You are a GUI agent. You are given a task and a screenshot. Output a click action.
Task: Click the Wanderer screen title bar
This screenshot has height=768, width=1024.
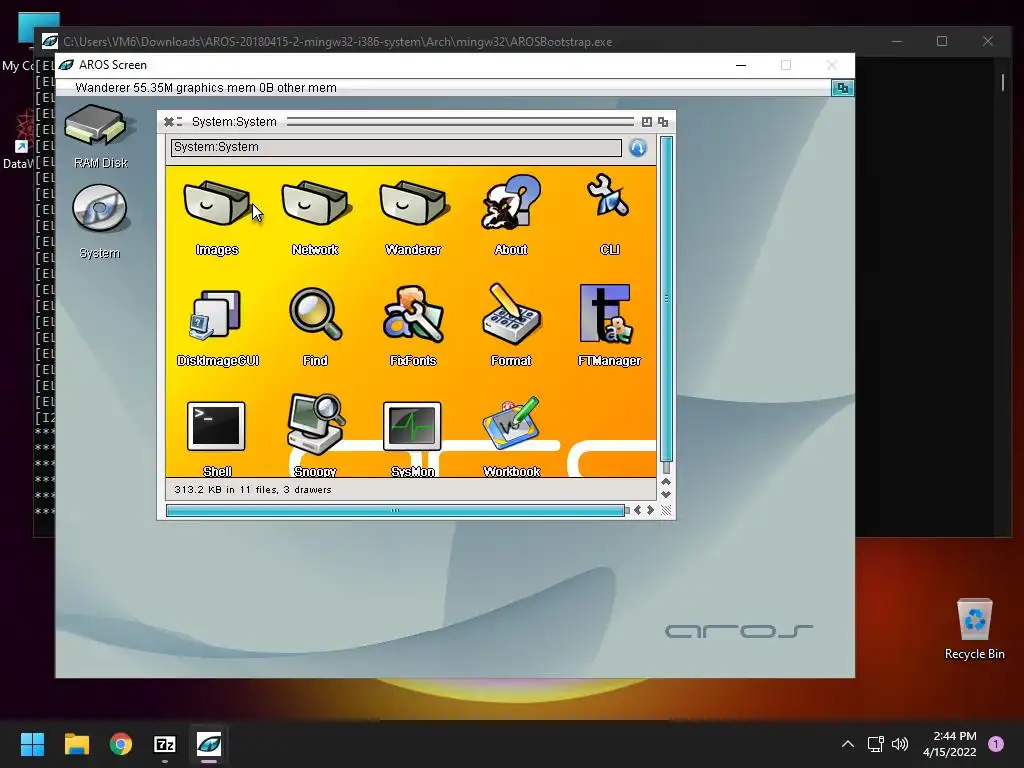tap(443, 88)
